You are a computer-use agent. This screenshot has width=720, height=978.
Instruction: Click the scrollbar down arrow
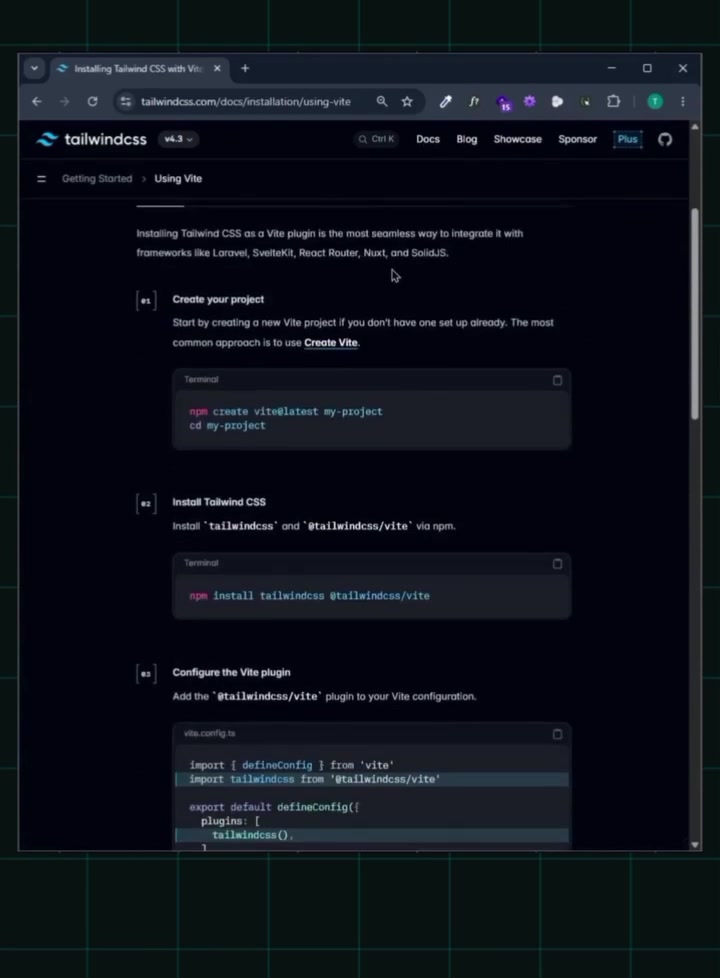coord(694,845)
